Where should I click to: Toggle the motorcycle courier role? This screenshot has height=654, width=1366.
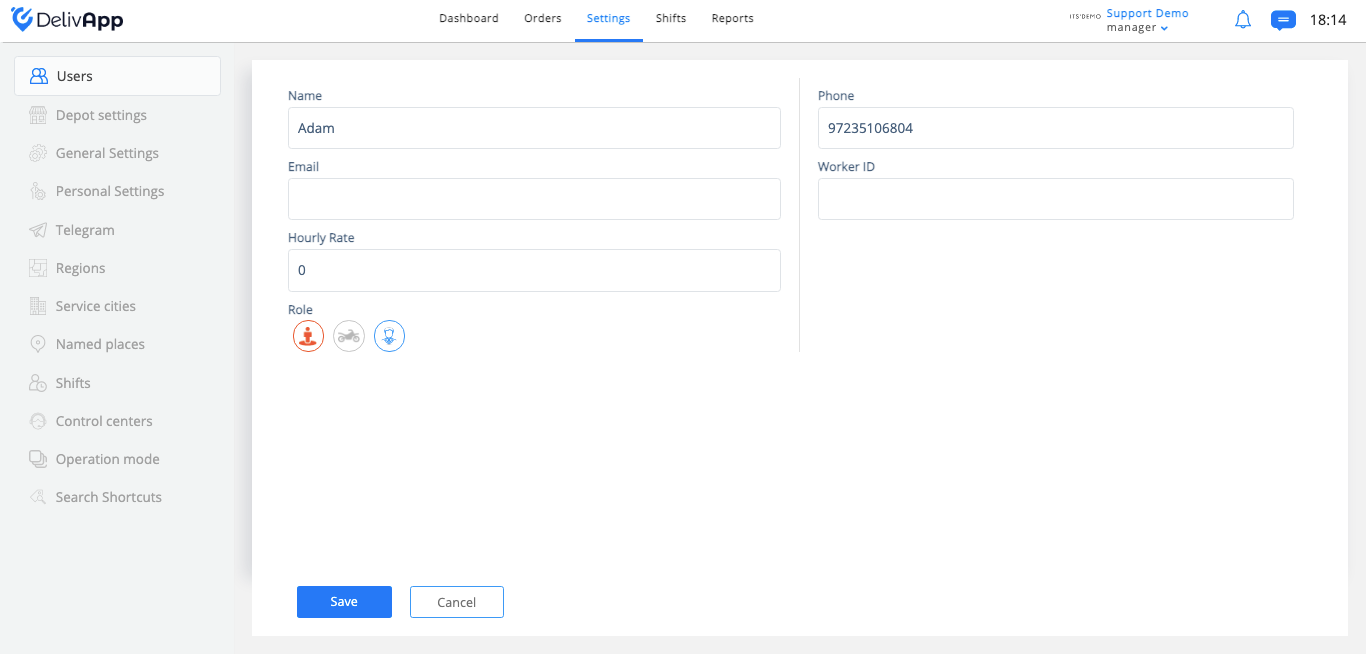point(349,336)
